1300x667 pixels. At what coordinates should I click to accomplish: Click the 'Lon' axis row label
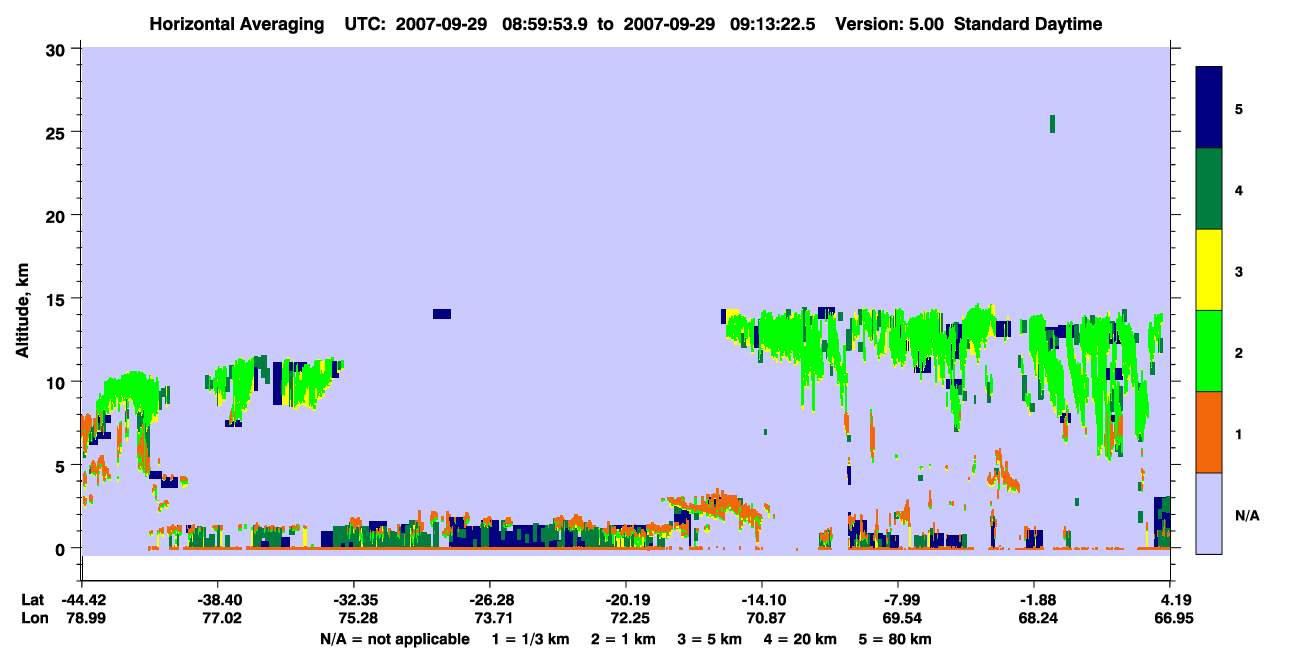[33, 619]
